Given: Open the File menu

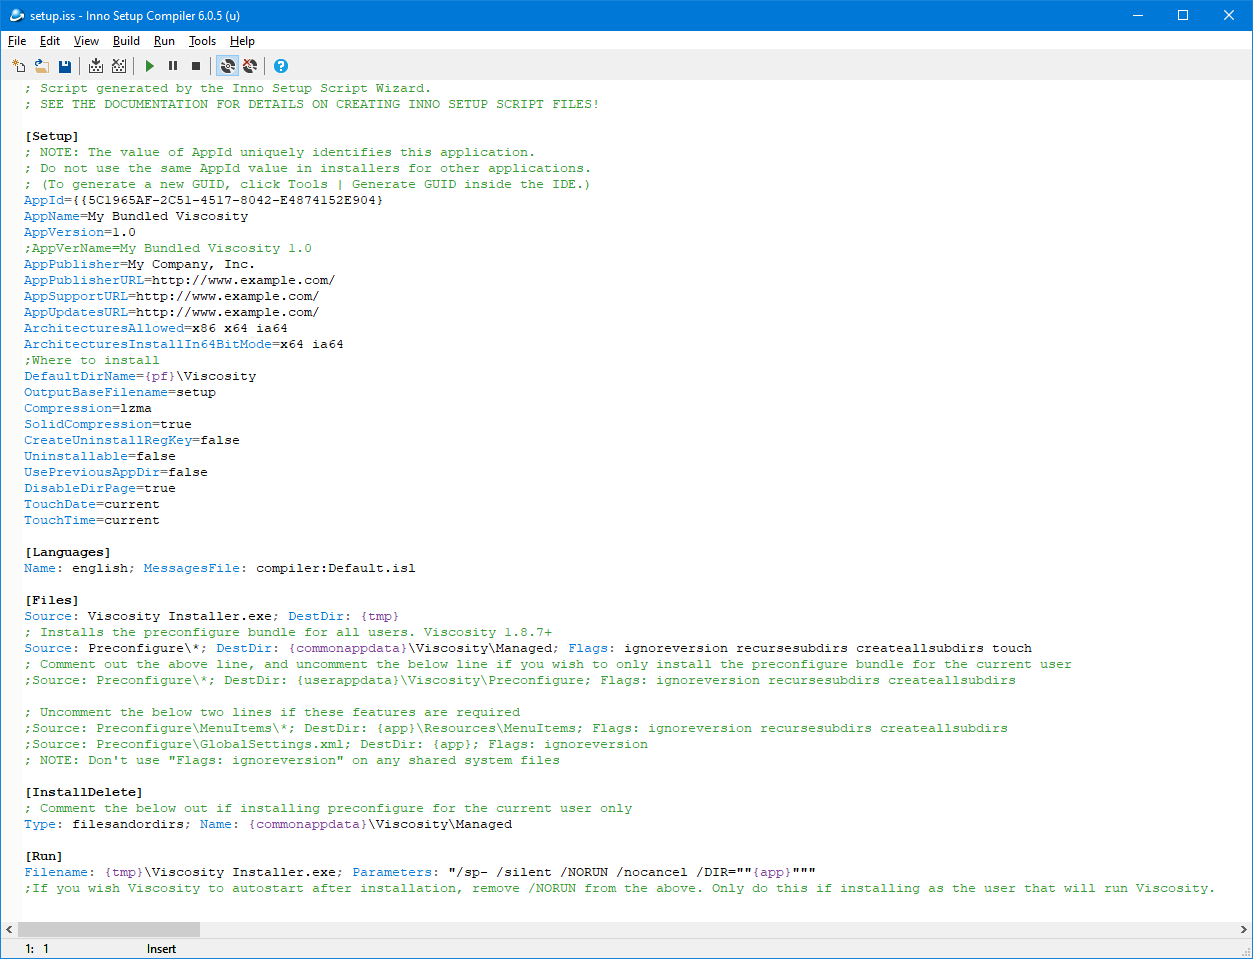Looking at the screenshot, I should (x=17, y=41).
